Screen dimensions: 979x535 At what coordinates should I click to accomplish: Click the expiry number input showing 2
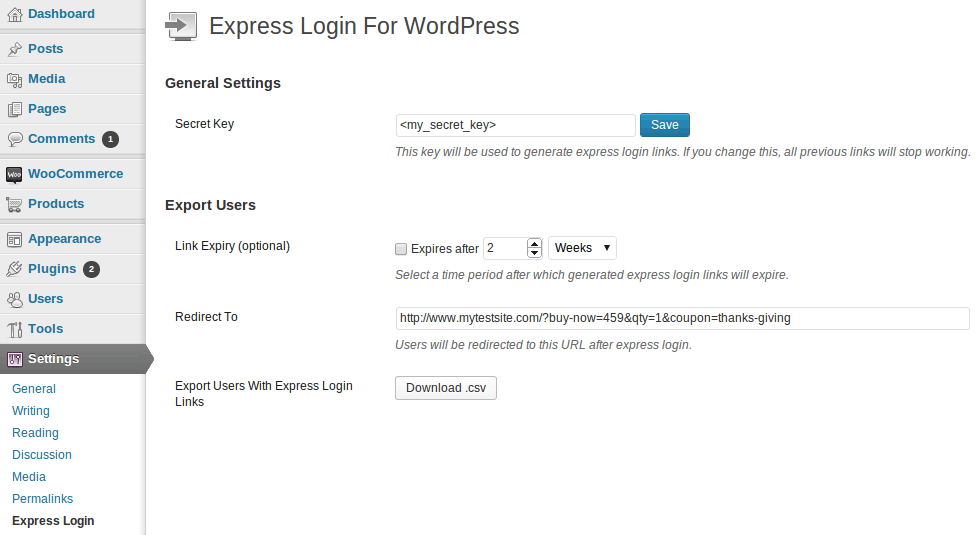[505, 248]
